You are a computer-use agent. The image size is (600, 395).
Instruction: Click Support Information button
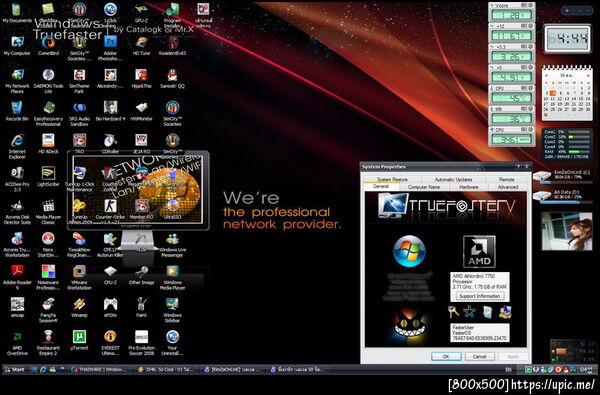pos(479,296)
